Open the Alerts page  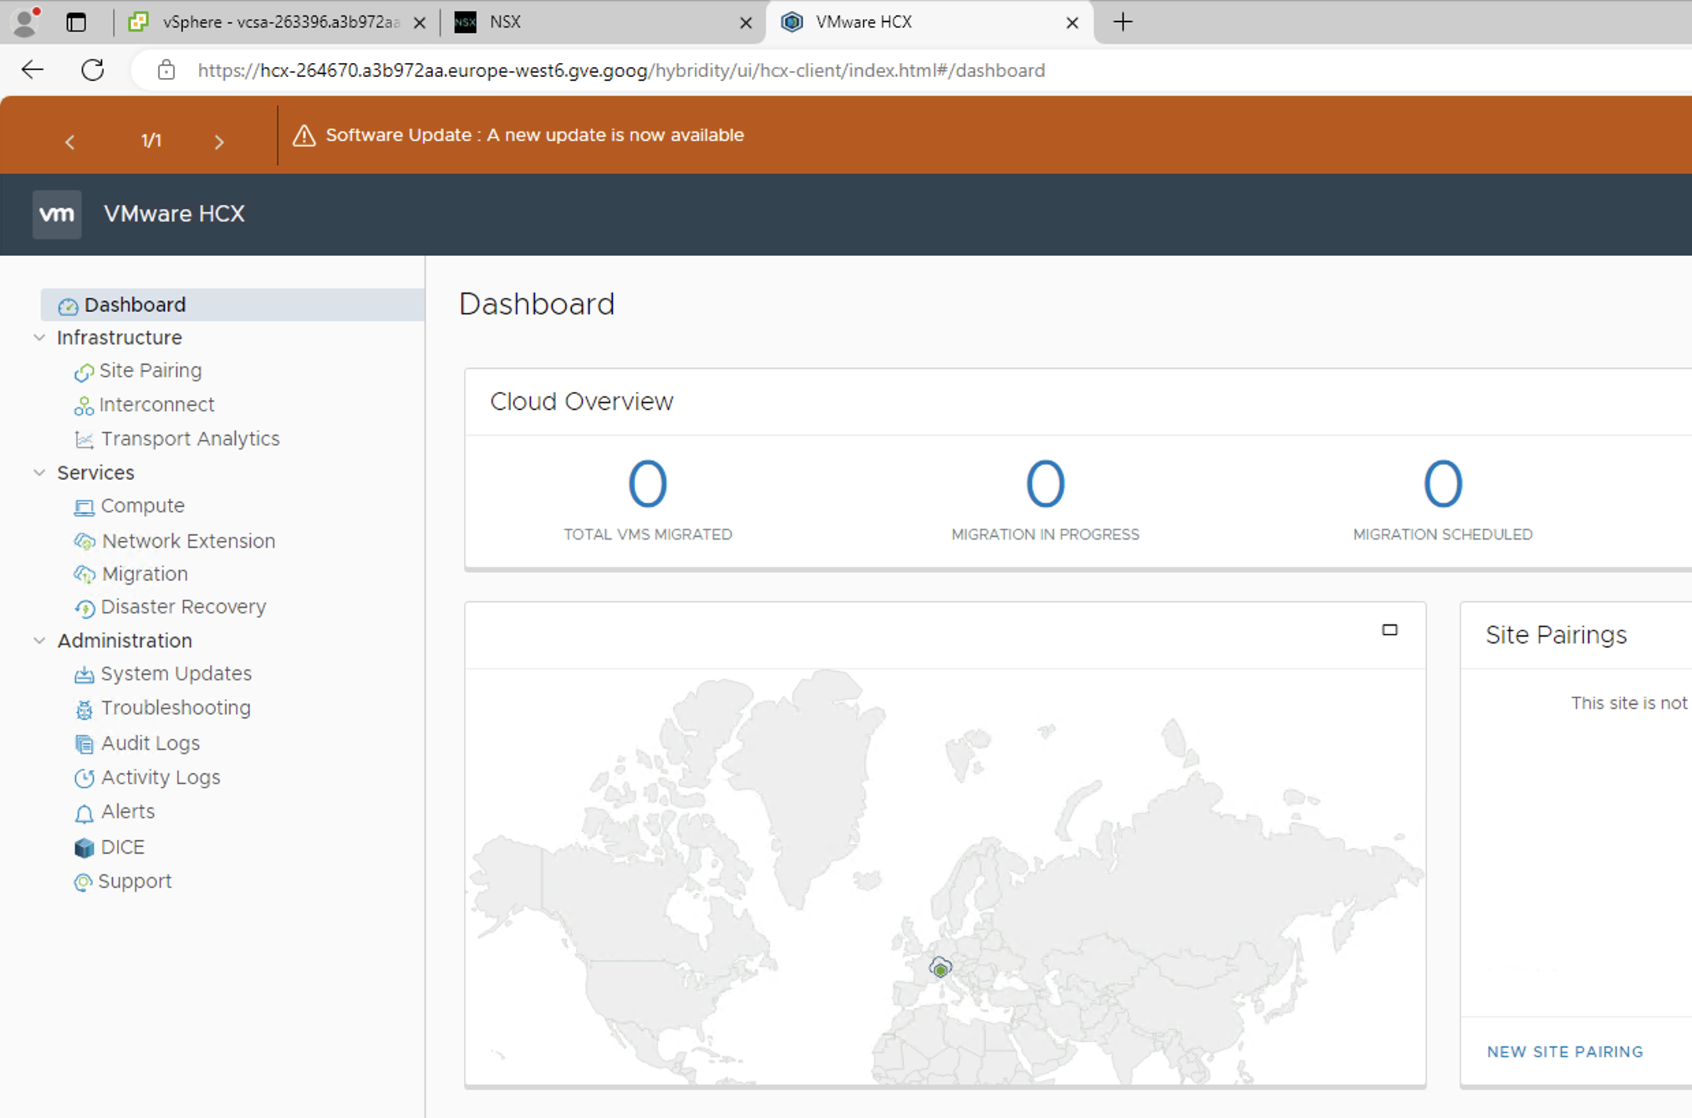(128, 812)
